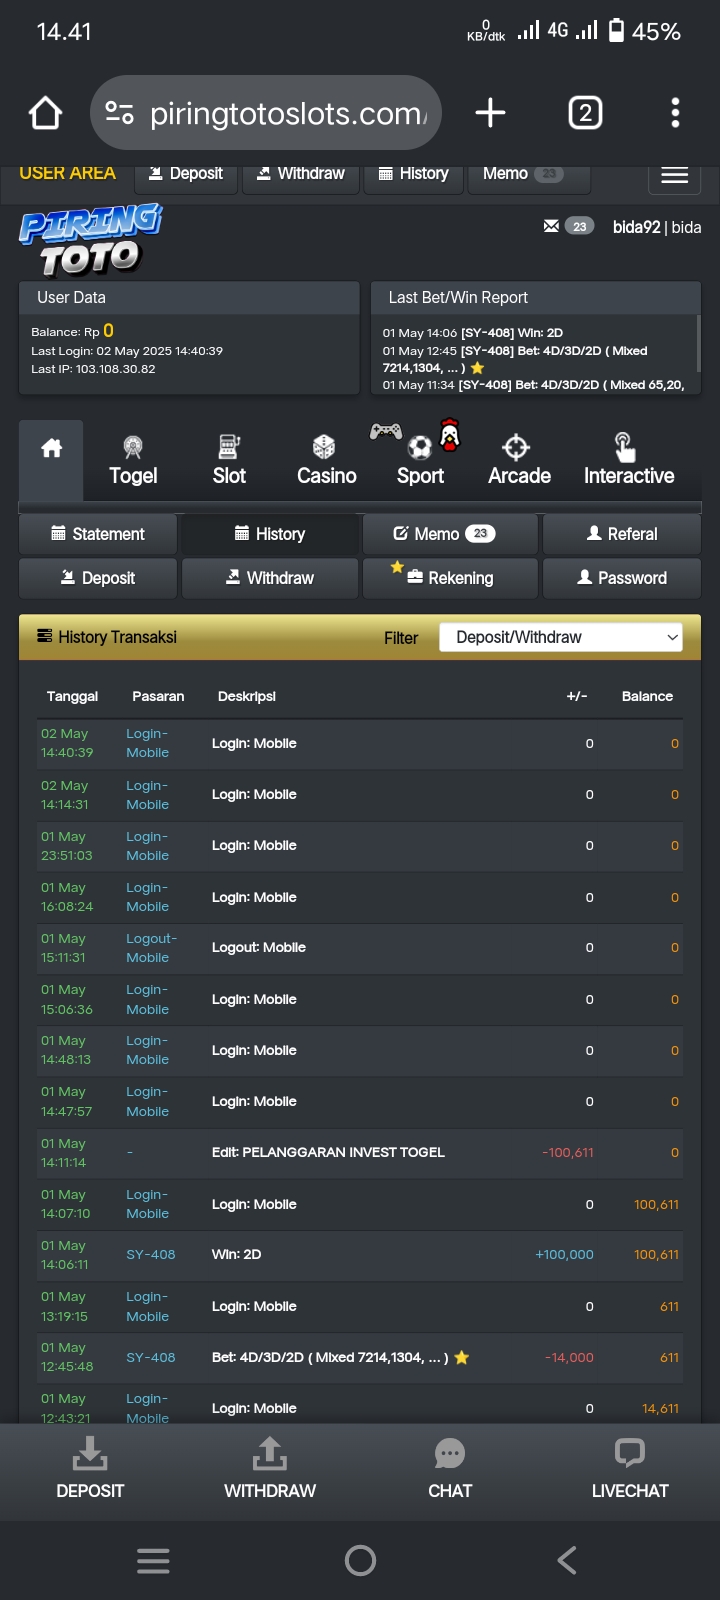Open the Togel games category
This screenshot has width=720, height=1600.
133,460
